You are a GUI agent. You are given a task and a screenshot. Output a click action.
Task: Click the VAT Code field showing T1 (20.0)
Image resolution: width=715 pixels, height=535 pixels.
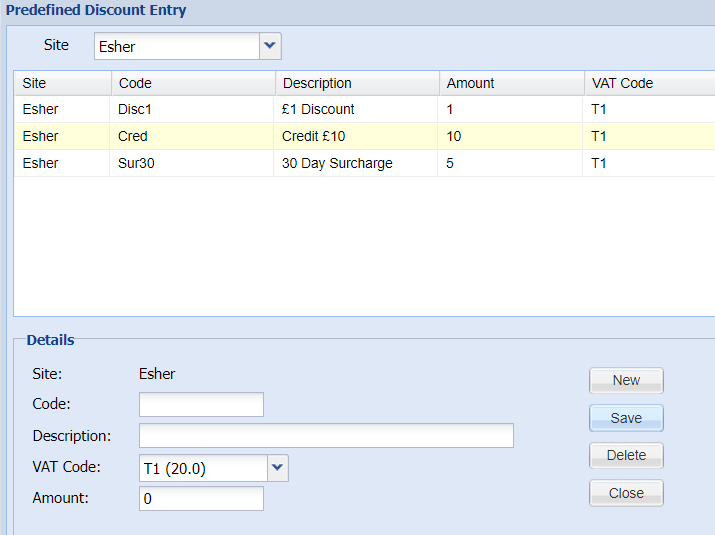tap(203, 467)
